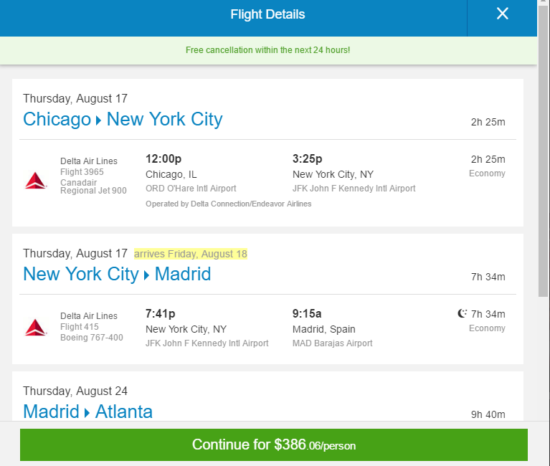Continue for $386.06 per person
Viewport: 550px width, 466px height.
(274, 445)
